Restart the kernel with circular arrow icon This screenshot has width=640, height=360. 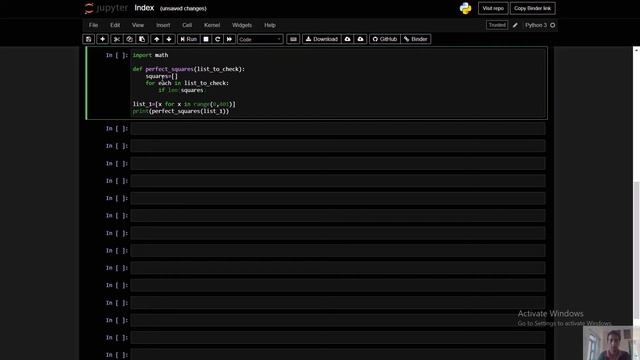218,39
